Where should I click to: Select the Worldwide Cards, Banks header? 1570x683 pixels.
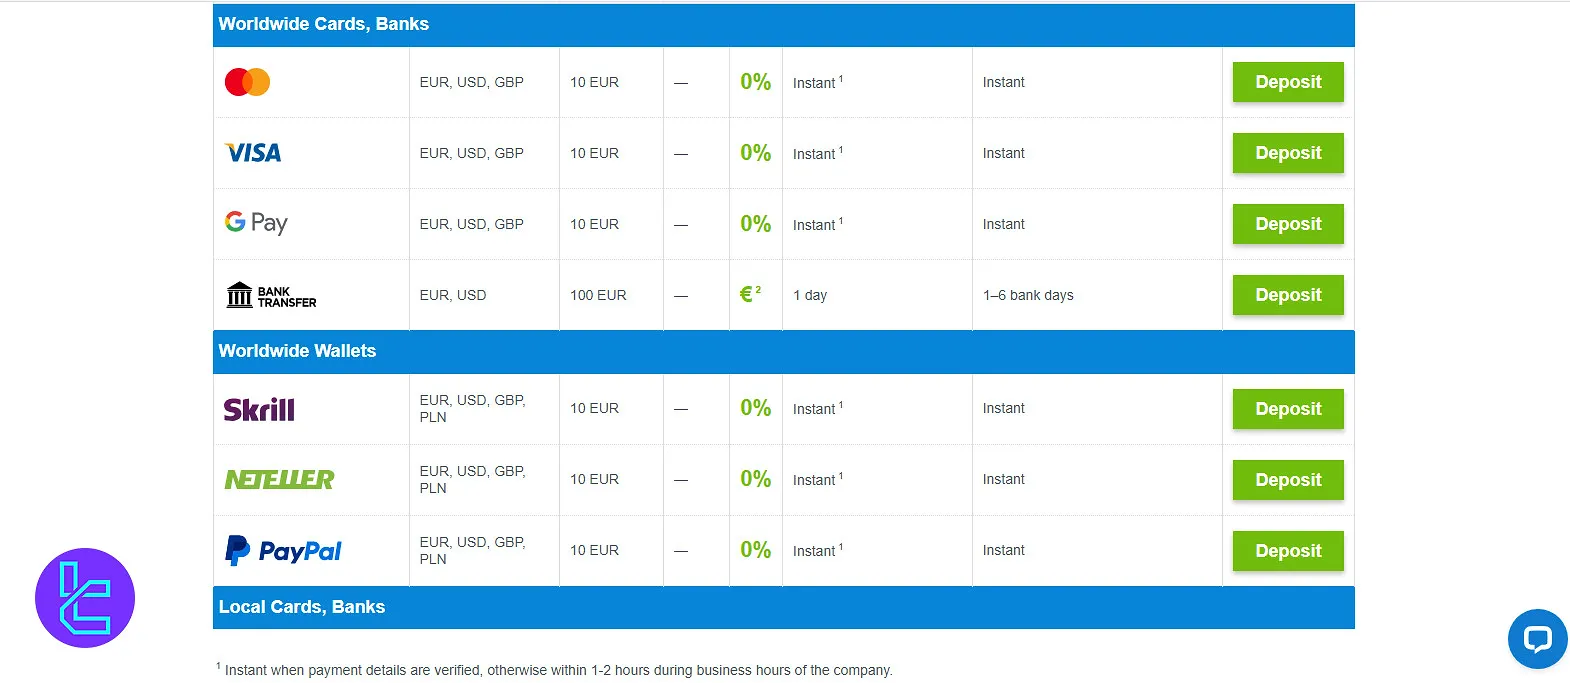322,24
